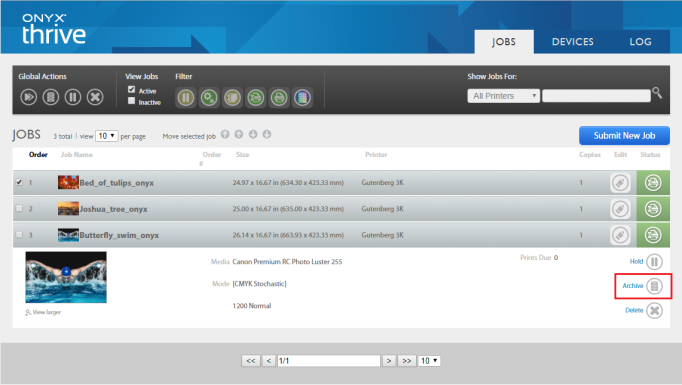
Task: Click the Submit New Job button
Action: tap(624, 136)
